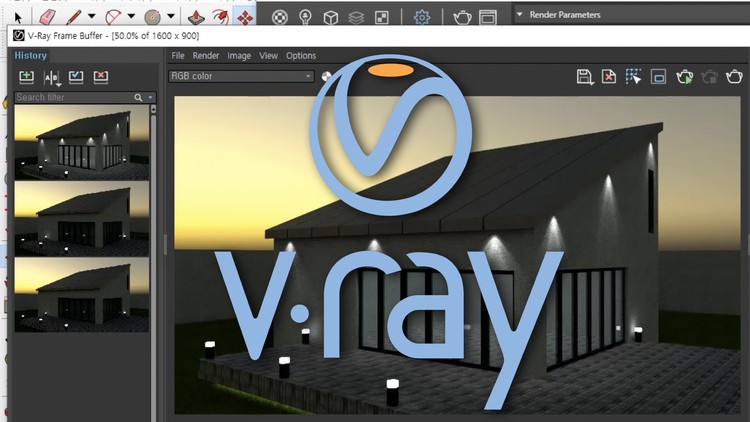Select the red Follow Me tool
This screenshot has height=422, width=750.
click(221, 18)
